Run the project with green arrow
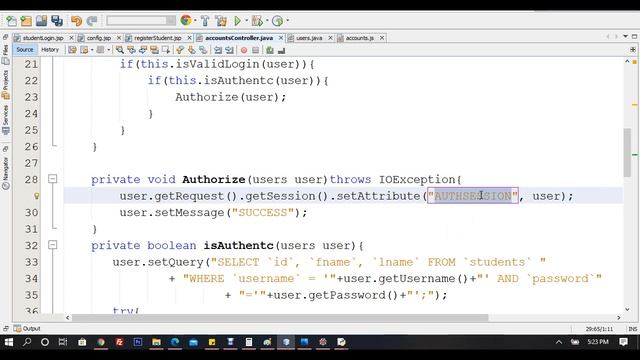 [x=238, y=21]
